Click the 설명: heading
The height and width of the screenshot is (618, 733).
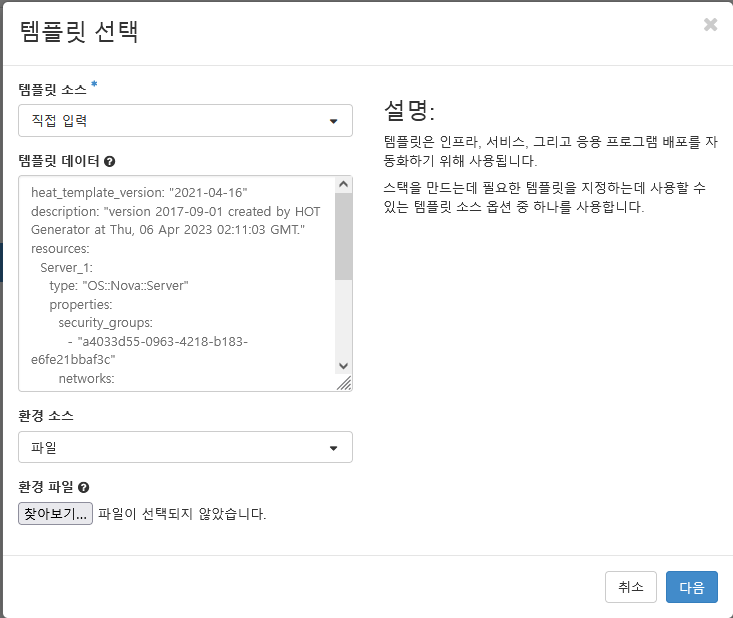tap(409, 111)
